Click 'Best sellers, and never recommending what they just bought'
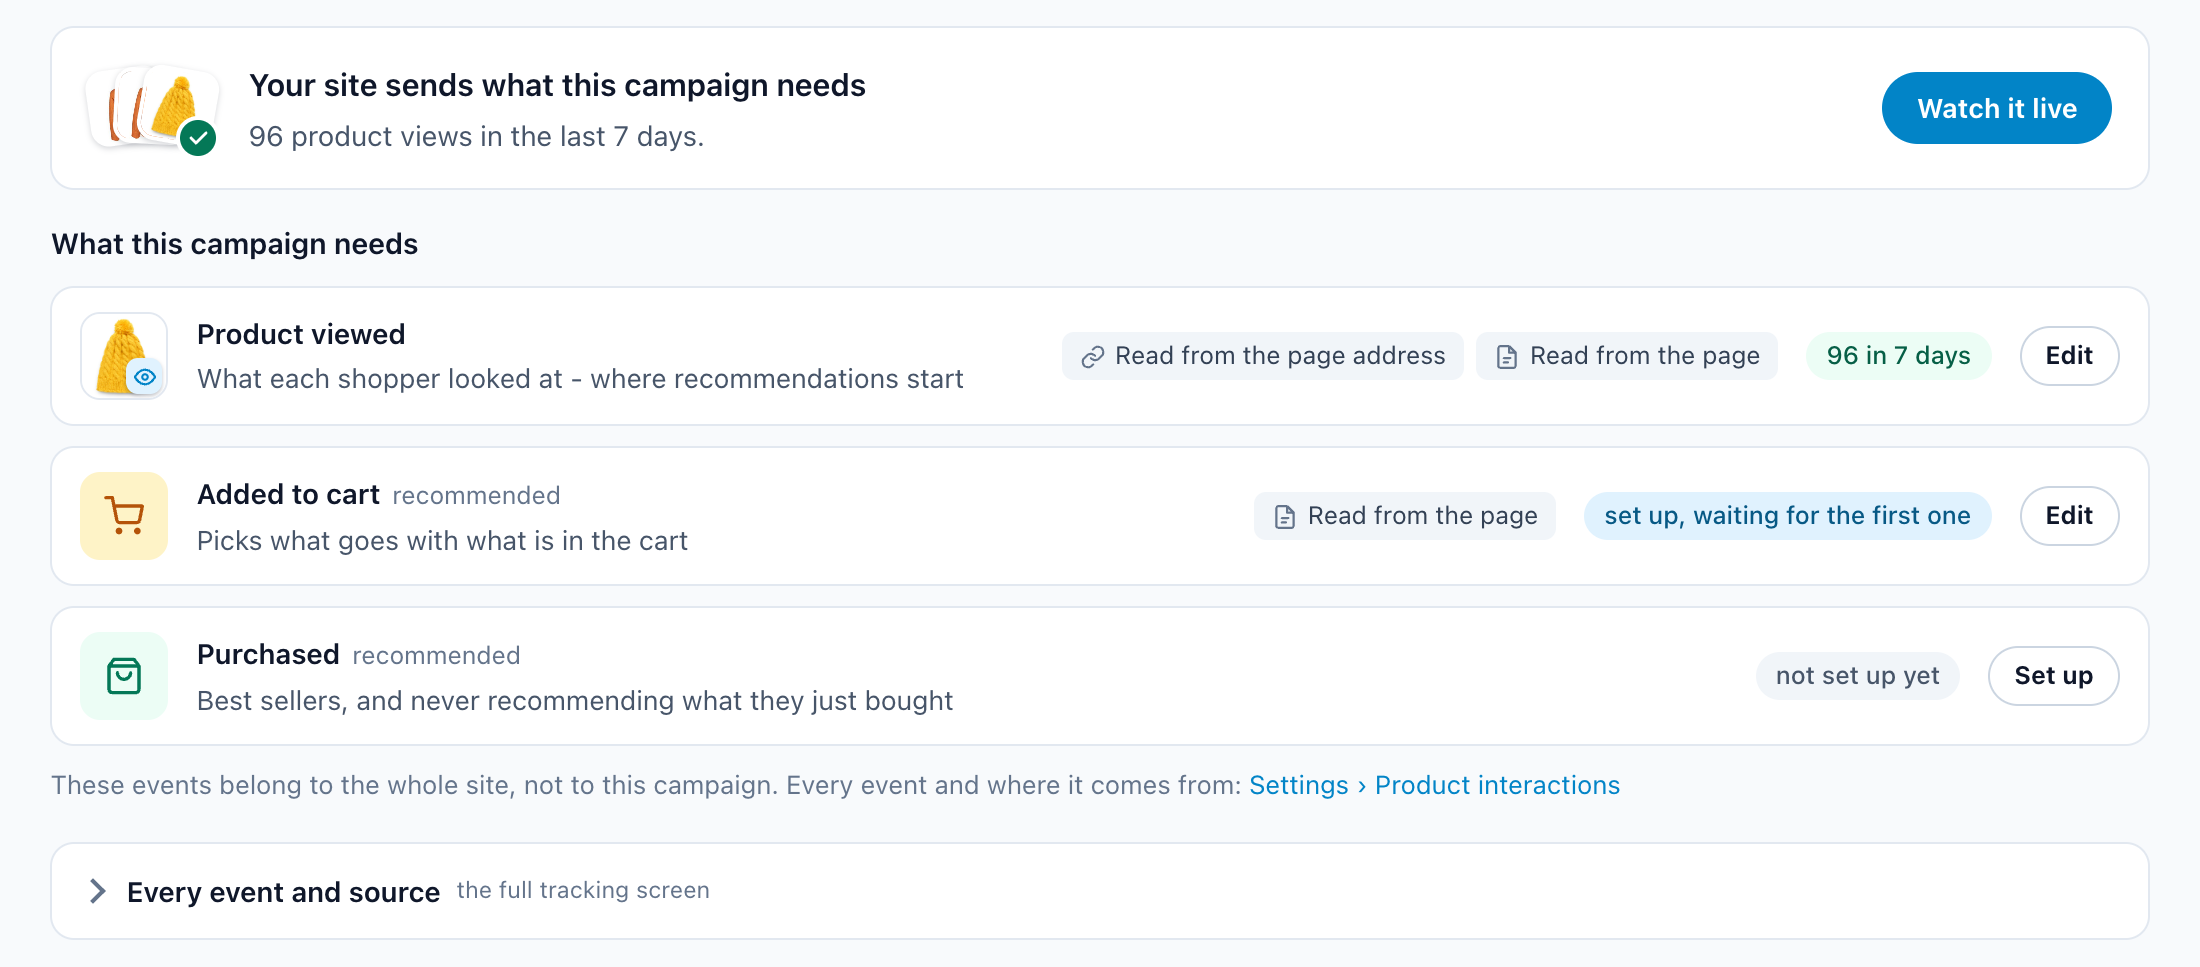 click(x=575, y=701)
